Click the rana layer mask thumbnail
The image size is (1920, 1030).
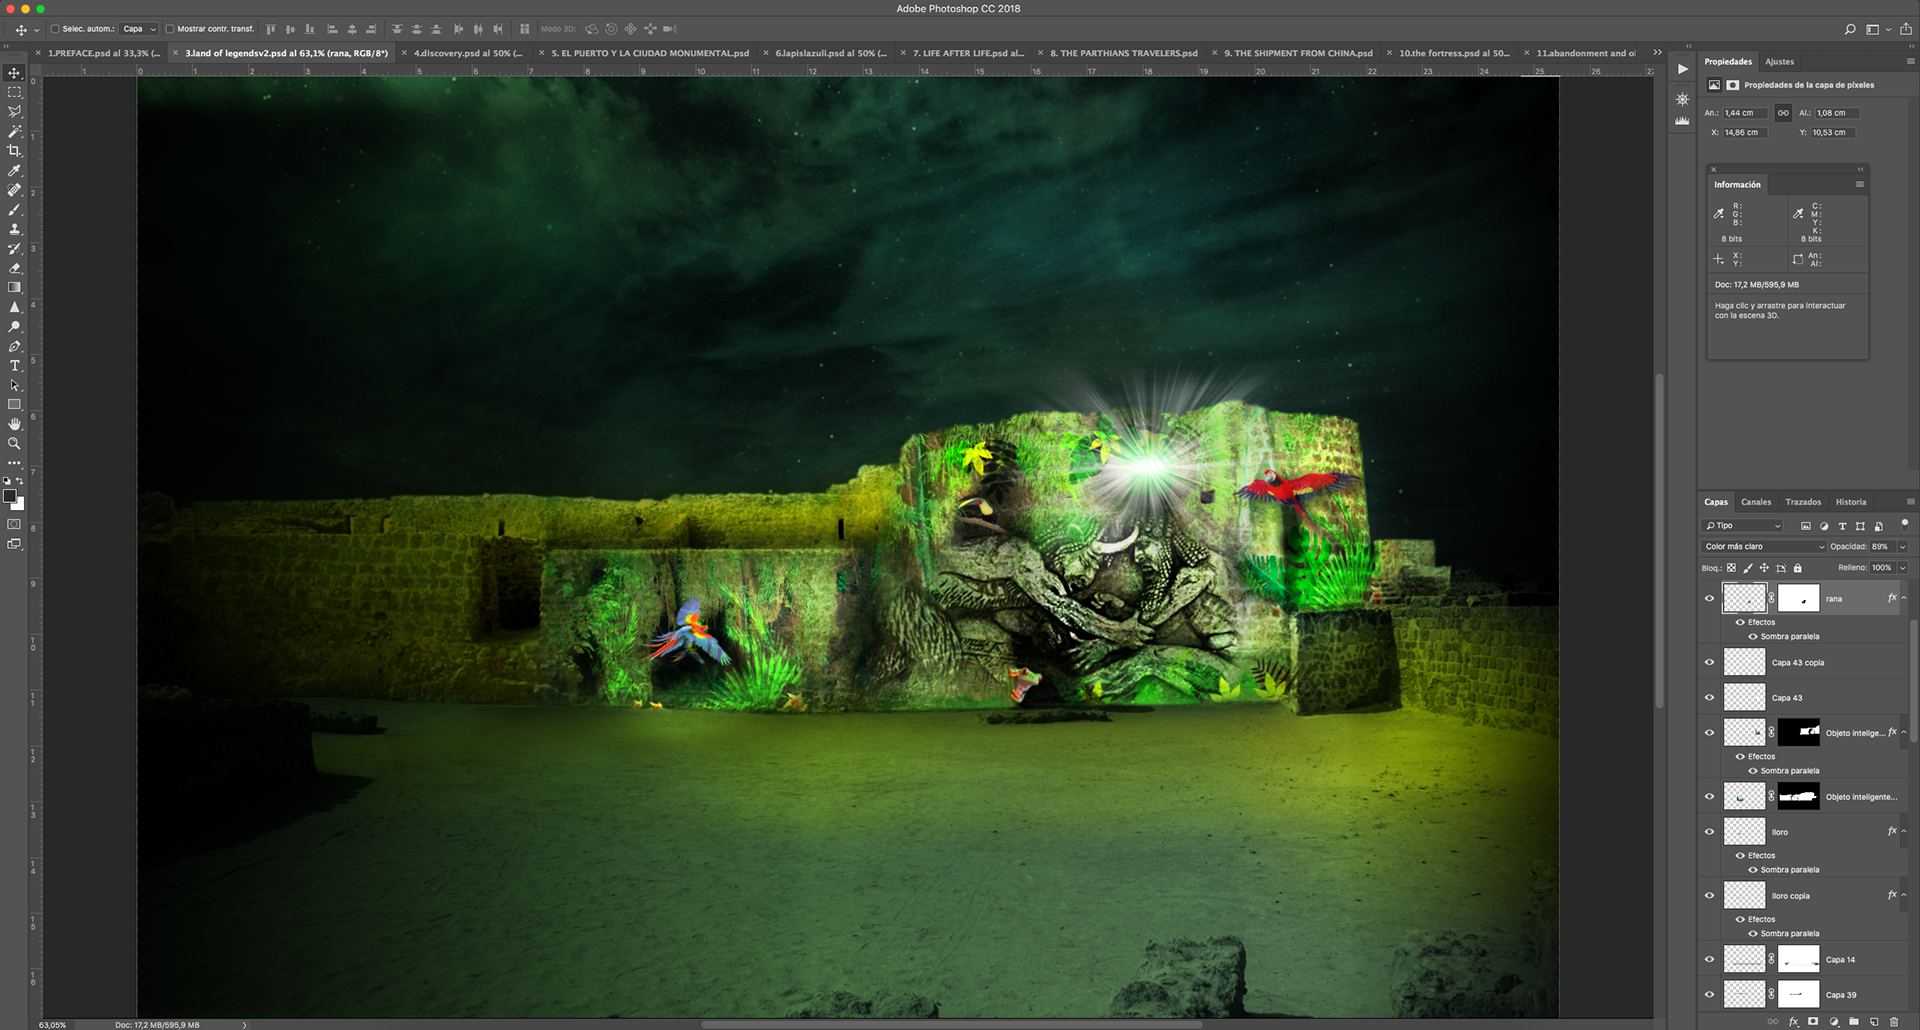[1798, 598]
